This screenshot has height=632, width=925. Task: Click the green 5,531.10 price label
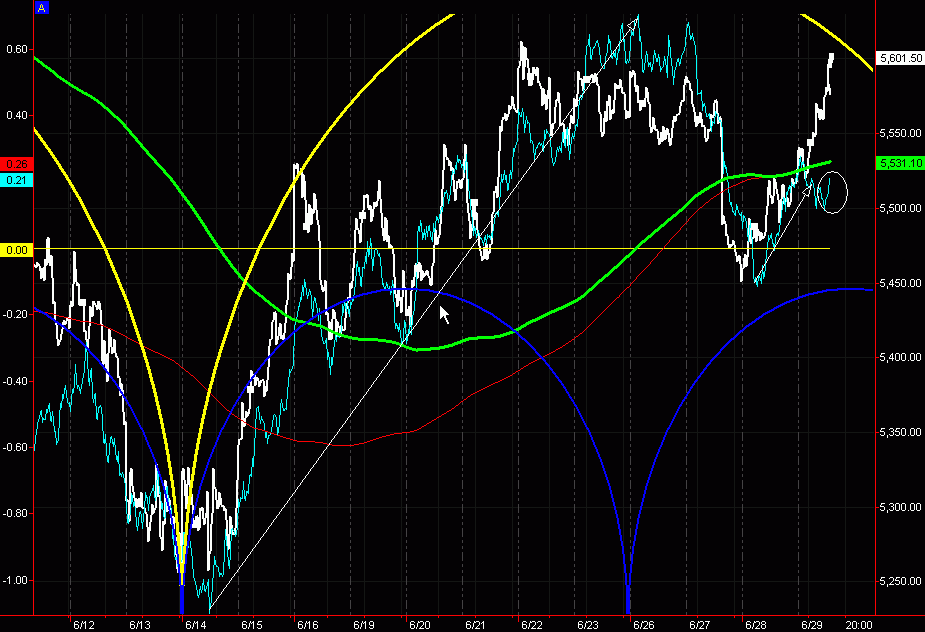pos(900,163)
